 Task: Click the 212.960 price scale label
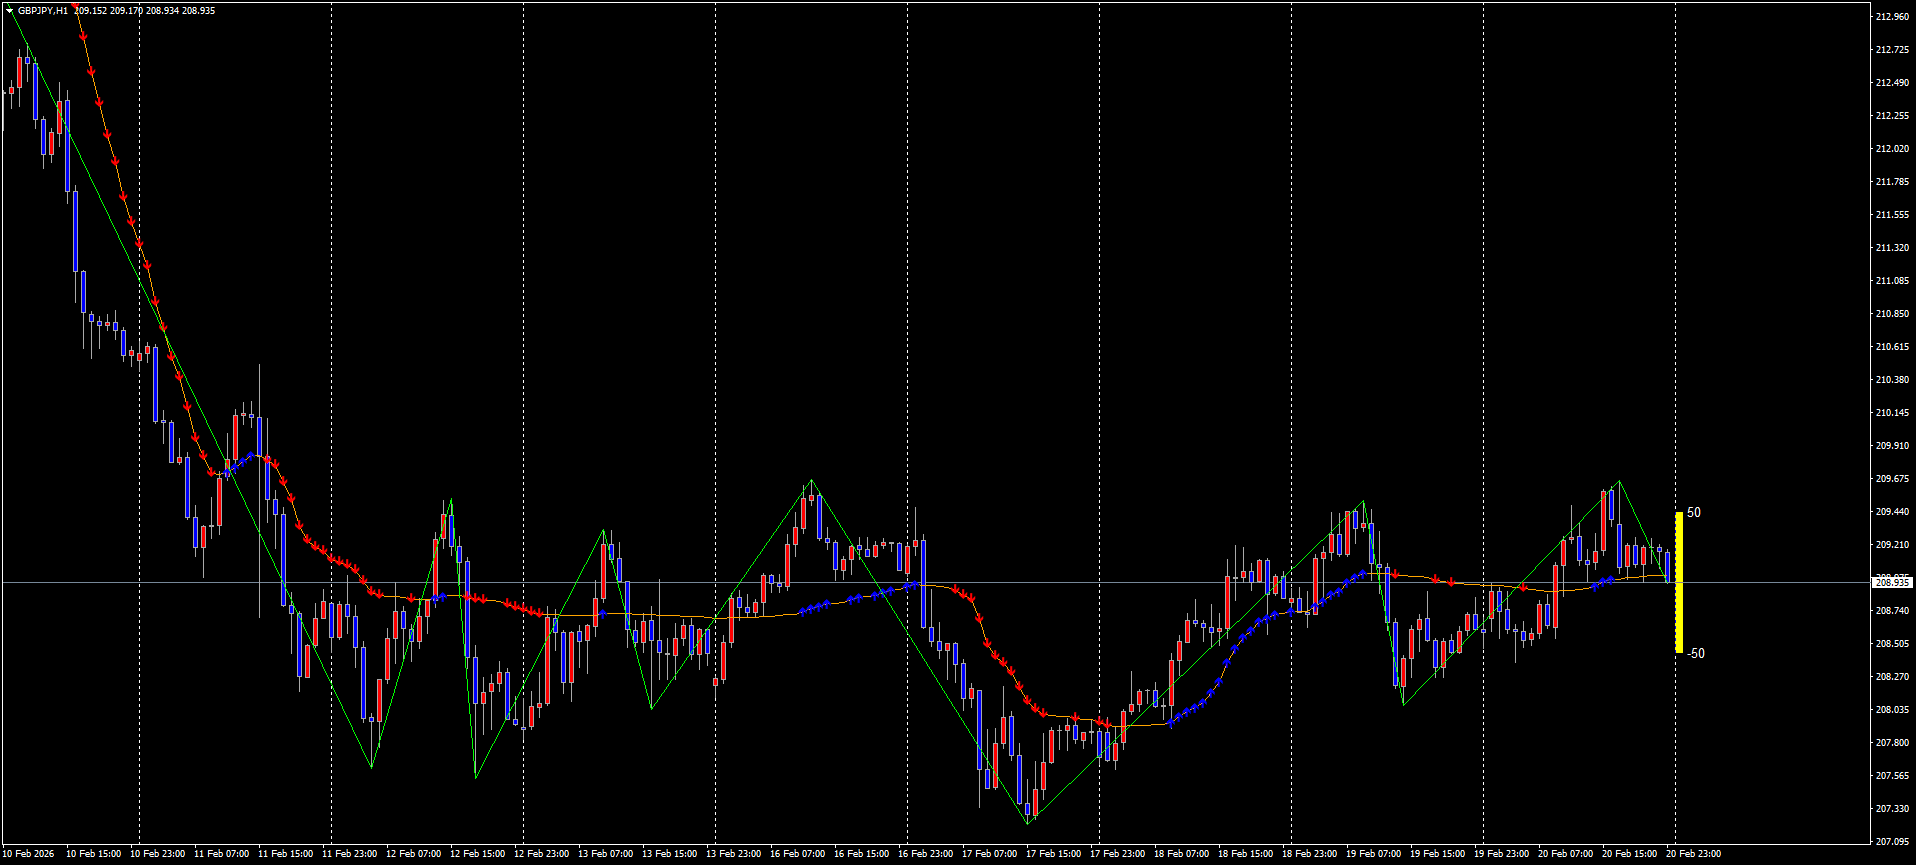1892,17
